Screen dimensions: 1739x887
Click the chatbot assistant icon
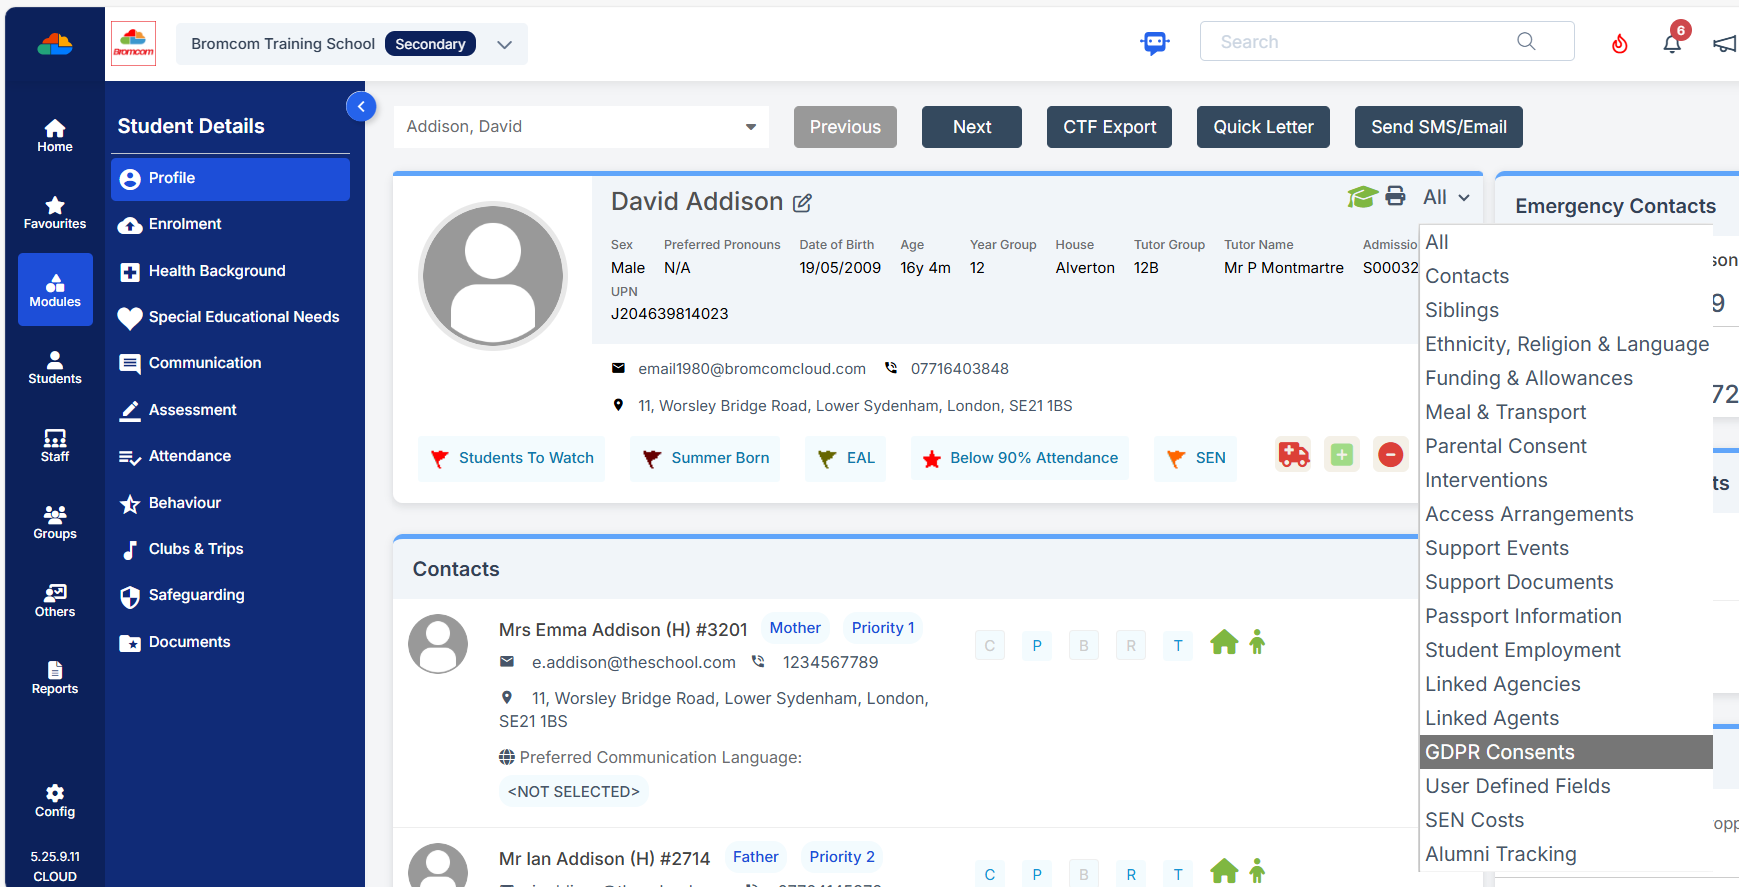tap(1155, 43)
